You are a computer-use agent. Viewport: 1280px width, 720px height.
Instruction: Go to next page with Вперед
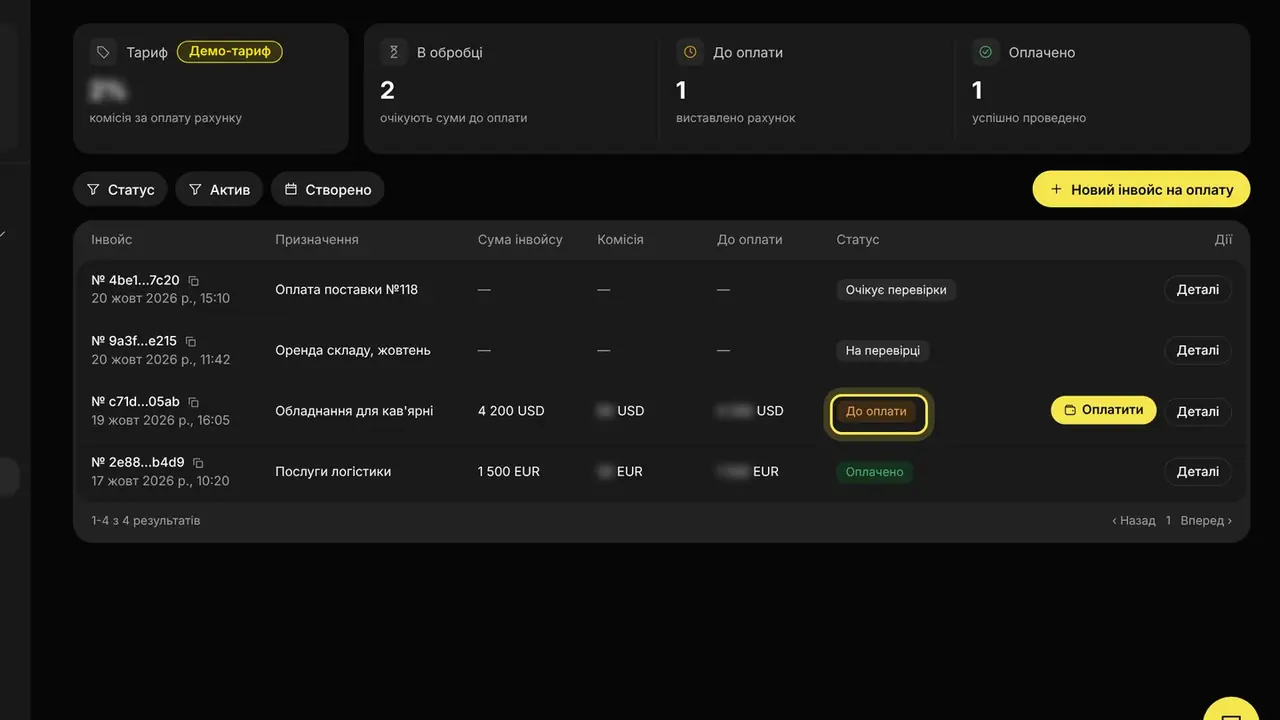pyautogui.click(x=1206, y=521)
